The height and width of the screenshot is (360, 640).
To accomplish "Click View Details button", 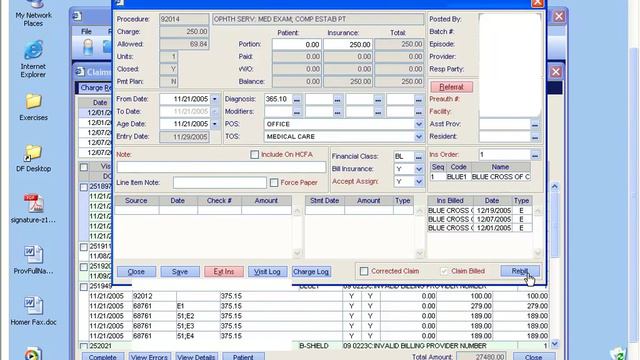I will pyautogui.click(x=196, y=357).
